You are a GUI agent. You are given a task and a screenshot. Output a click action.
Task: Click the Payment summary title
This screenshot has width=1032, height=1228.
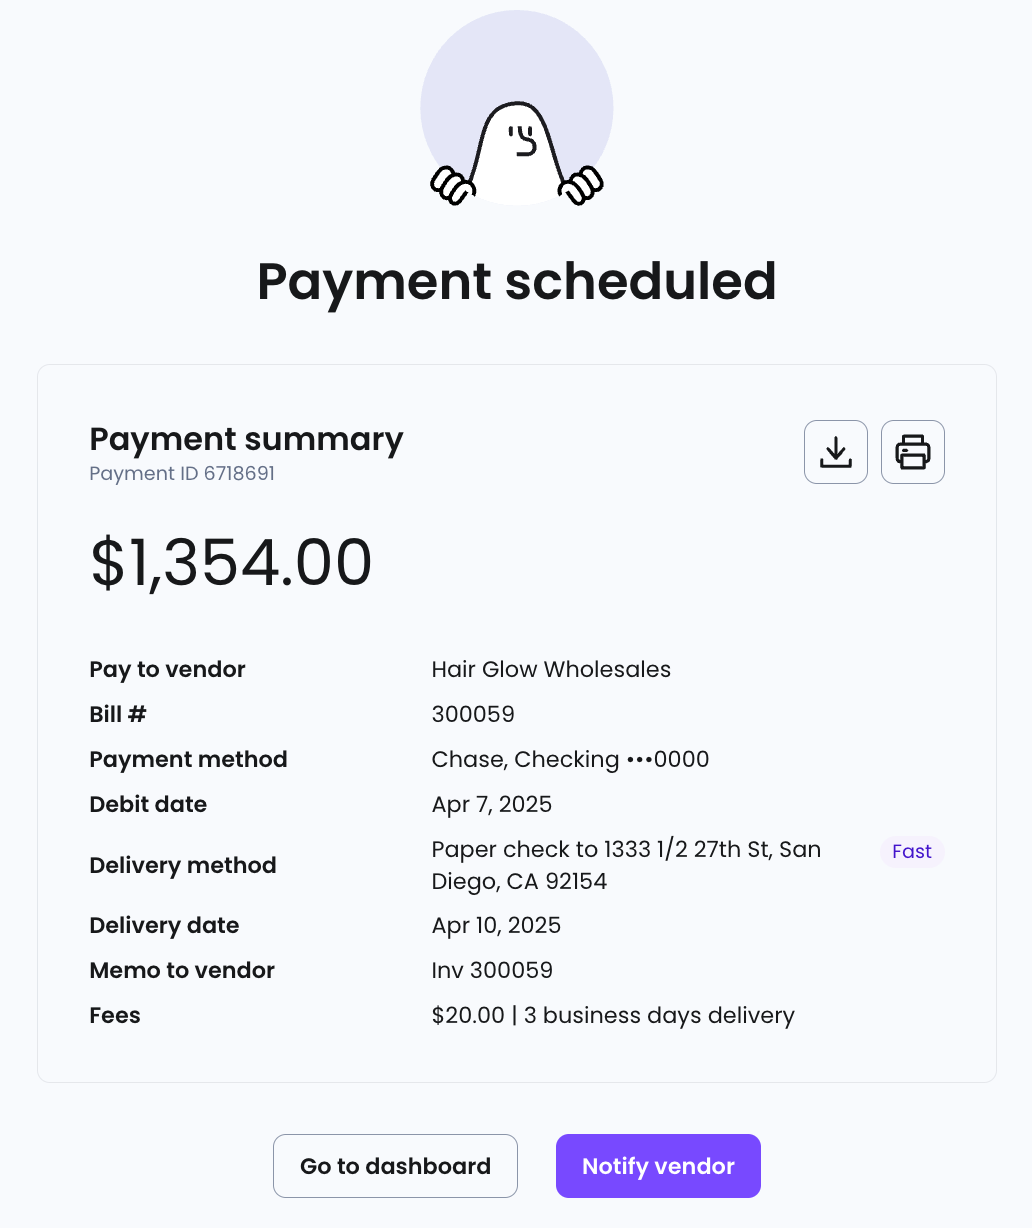246,439
